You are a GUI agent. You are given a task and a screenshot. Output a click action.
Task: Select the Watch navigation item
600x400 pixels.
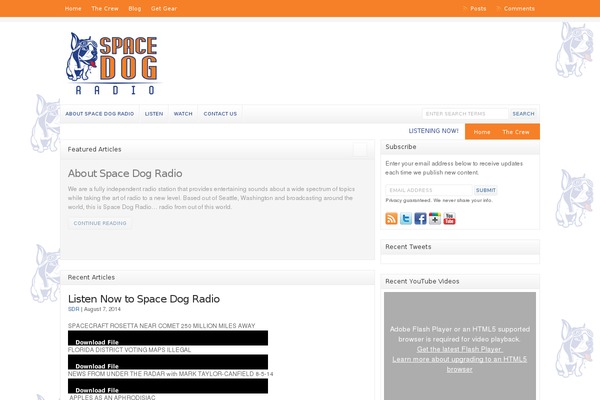[x=183, y=114]
